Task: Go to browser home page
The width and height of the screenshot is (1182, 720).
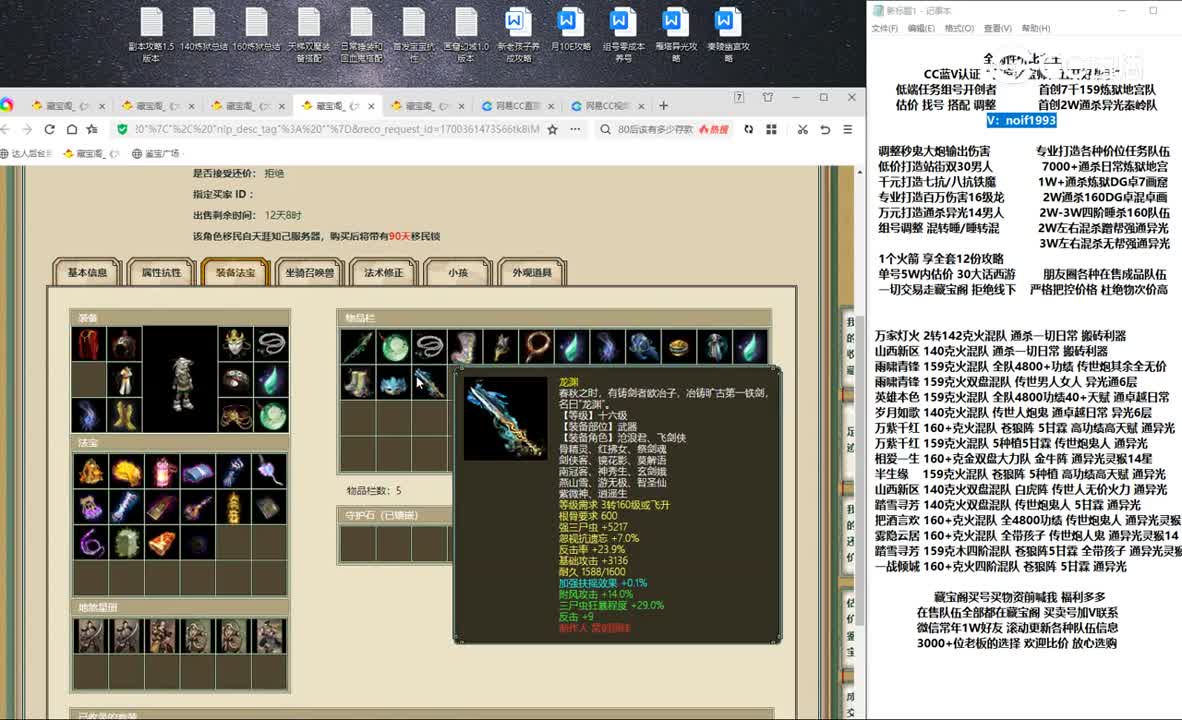Action: pos(72,130)
